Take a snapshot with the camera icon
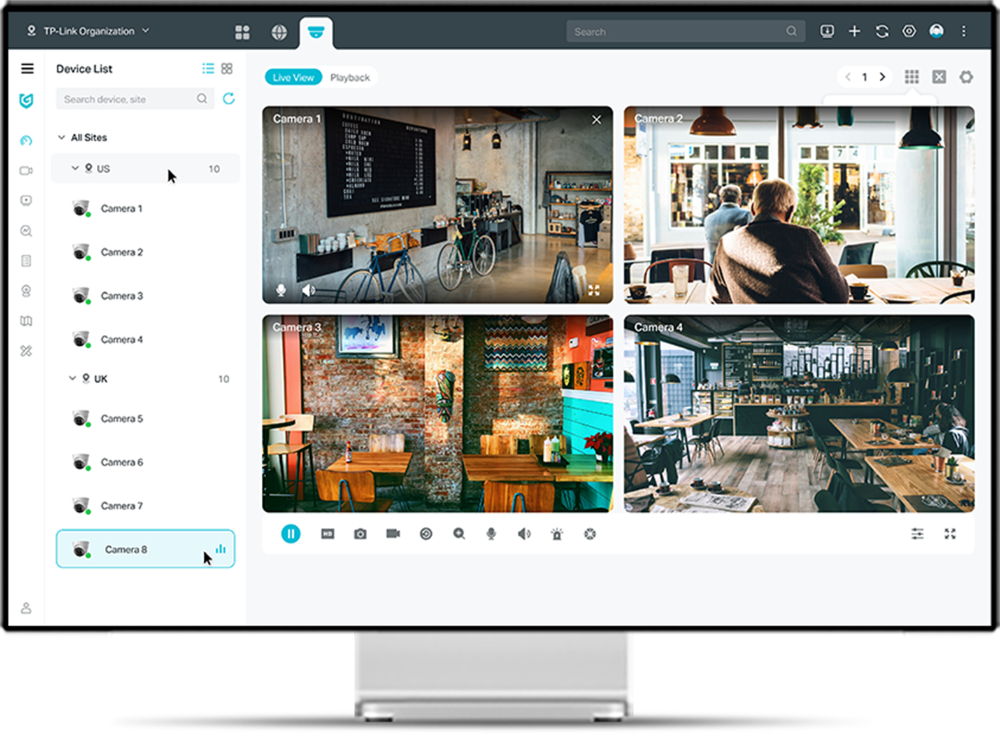 358,533
